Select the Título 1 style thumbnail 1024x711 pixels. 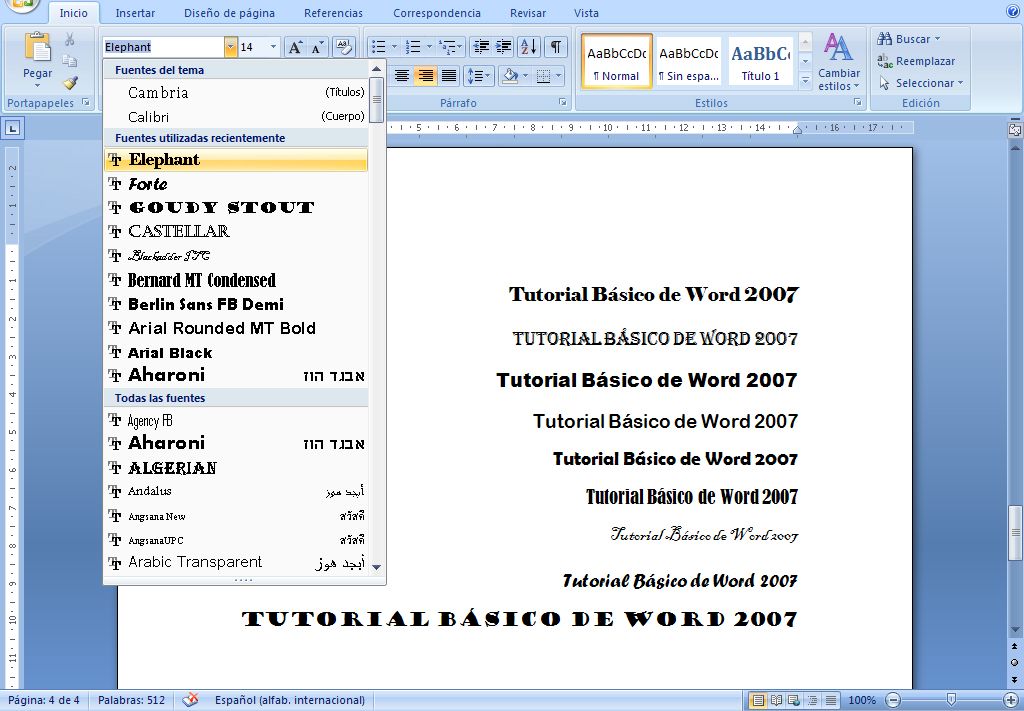(760, 62)
